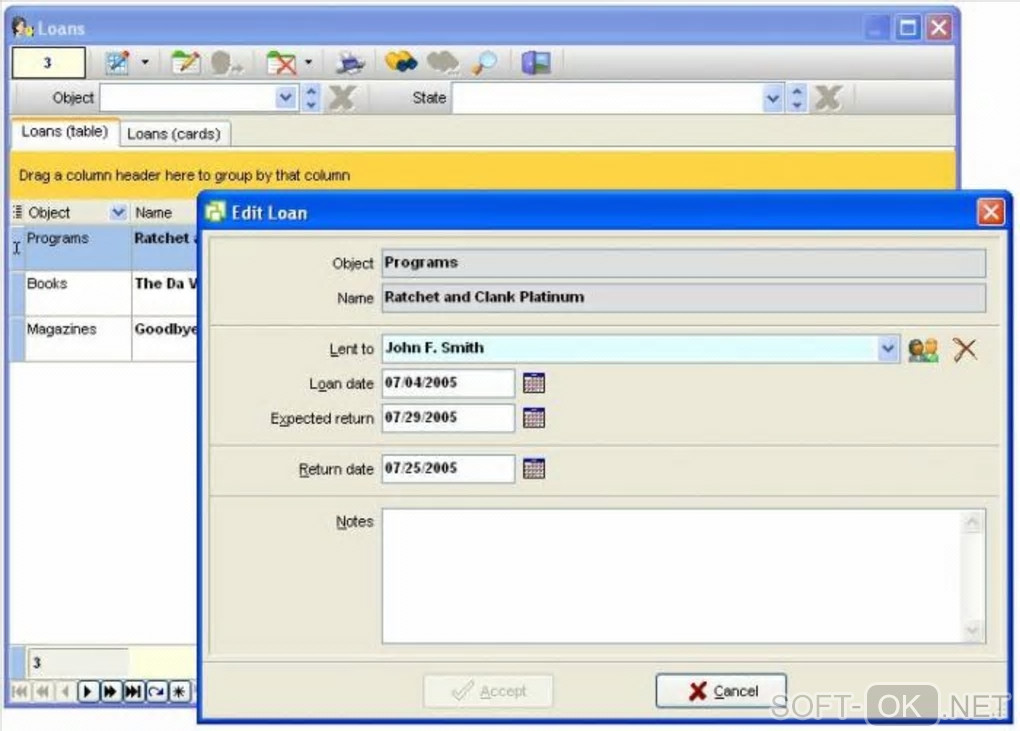The height and width of the screenshot is (731, 1020).
Task: Clear the Object filter with the X icon
Action: point(342,98)
